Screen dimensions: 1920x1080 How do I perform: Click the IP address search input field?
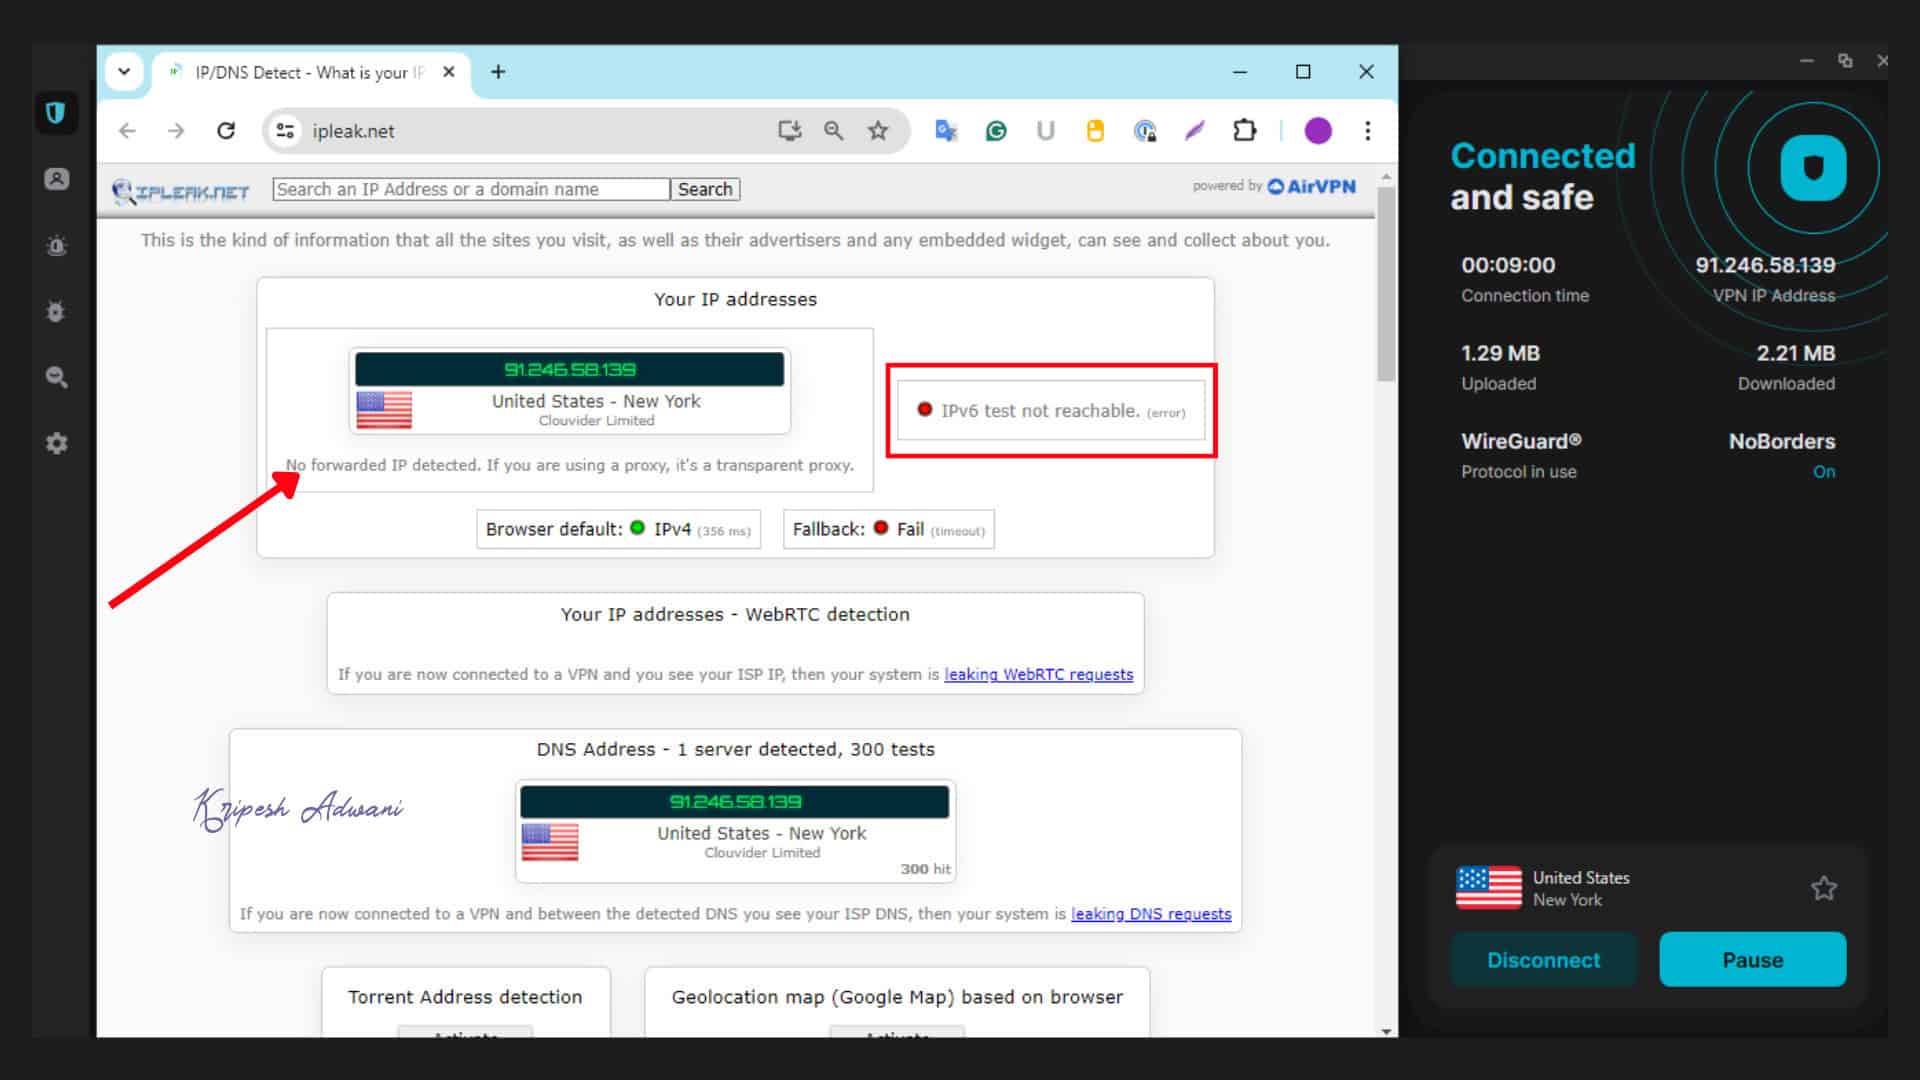point(470,189)
